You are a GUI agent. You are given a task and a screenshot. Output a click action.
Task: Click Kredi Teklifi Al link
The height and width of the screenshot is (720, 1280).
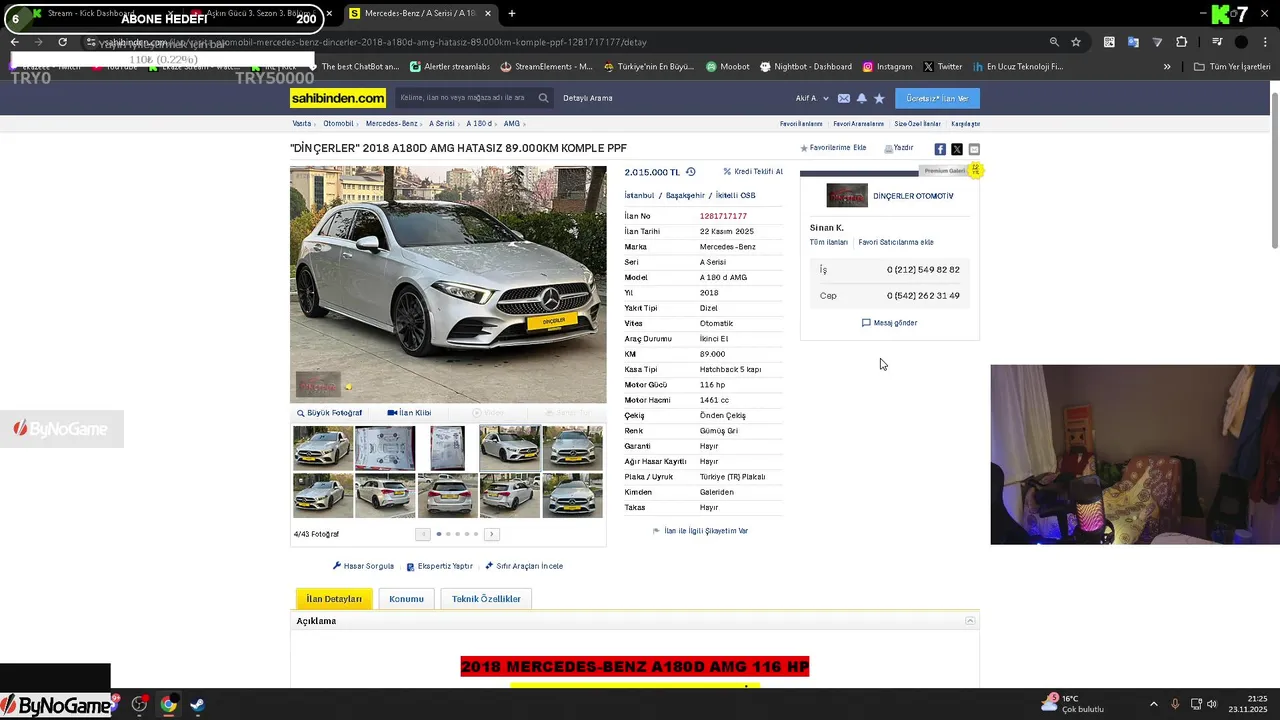click(x=753, y=172)
